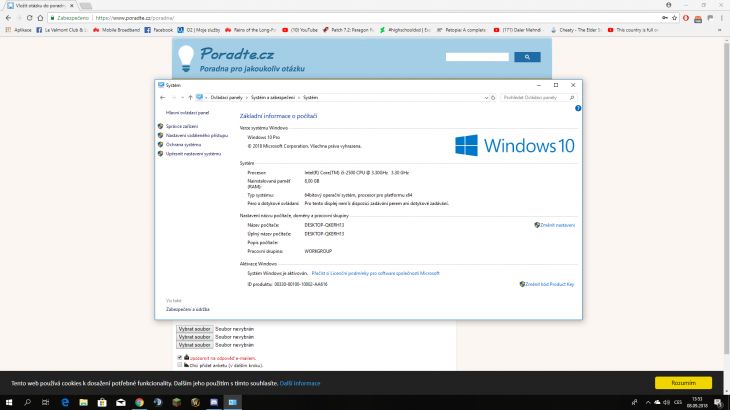This screenshot has height=410, width=730.
Task: Open the Chrome home page button
Action: point(40,18)
